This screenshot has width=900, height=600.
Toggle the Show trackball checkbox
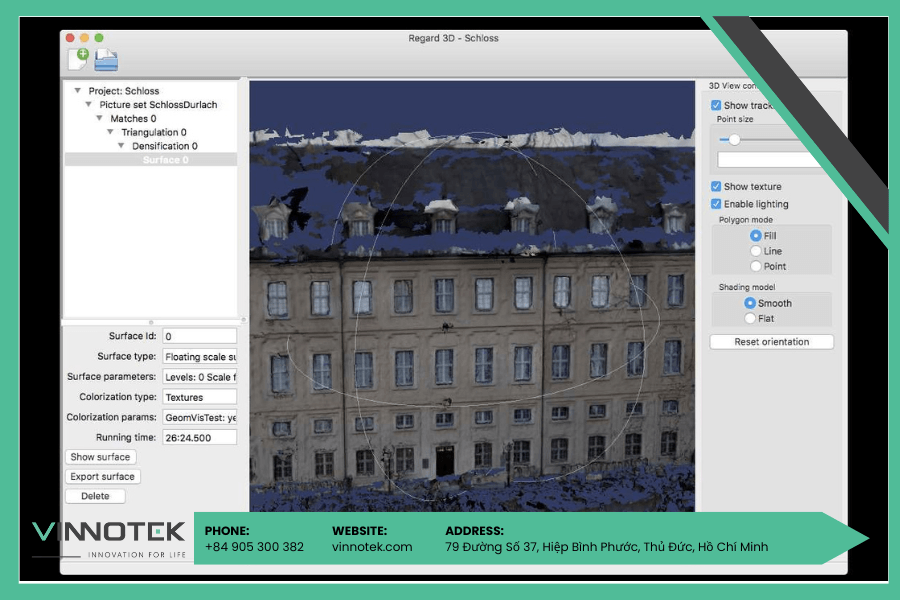(x=716, y=105)
